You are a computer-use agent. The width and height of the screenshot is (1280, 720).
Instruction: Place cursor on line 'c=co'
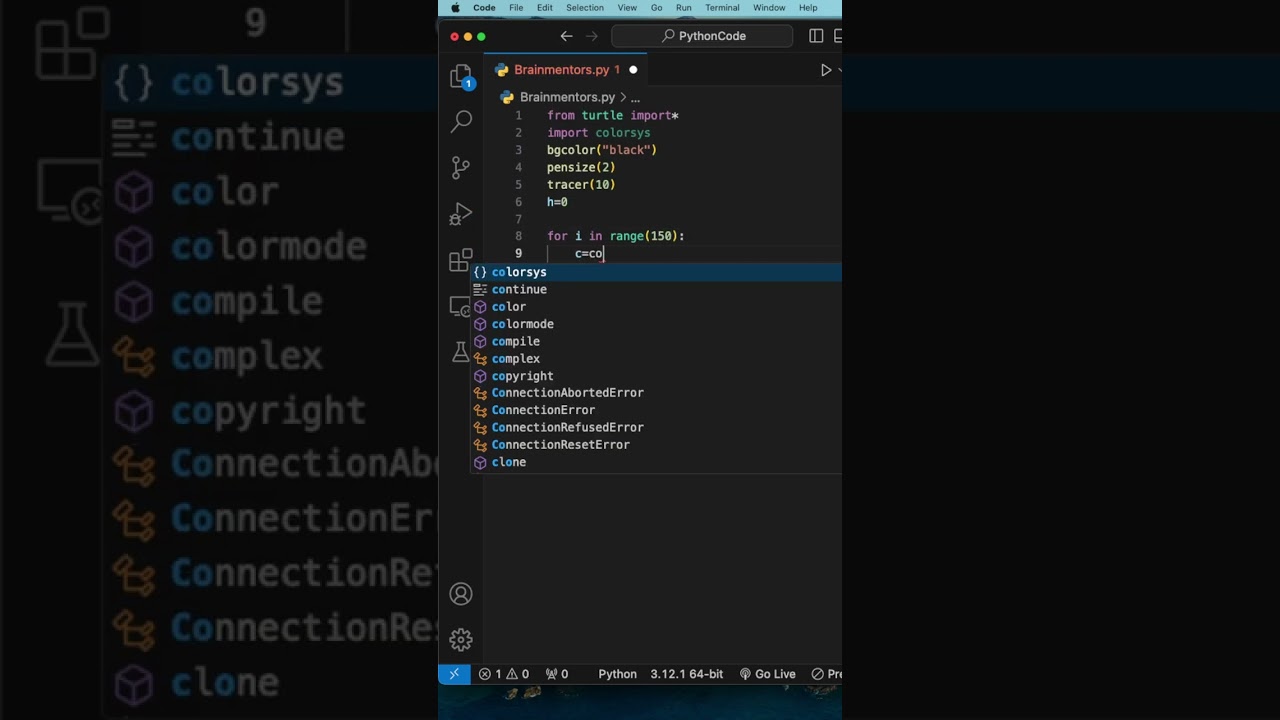[x=589, y=254]
